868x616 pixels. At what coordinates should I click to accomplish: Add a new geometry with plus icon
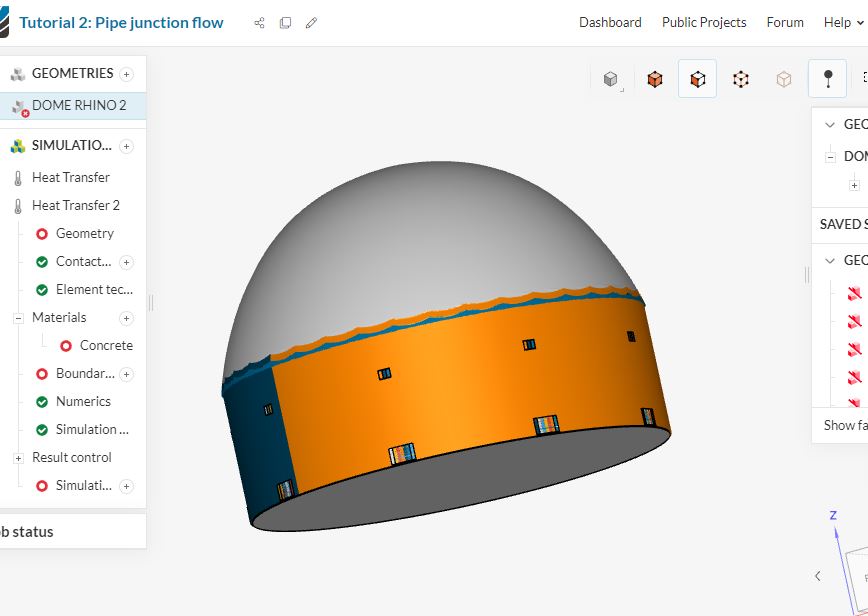126,74
